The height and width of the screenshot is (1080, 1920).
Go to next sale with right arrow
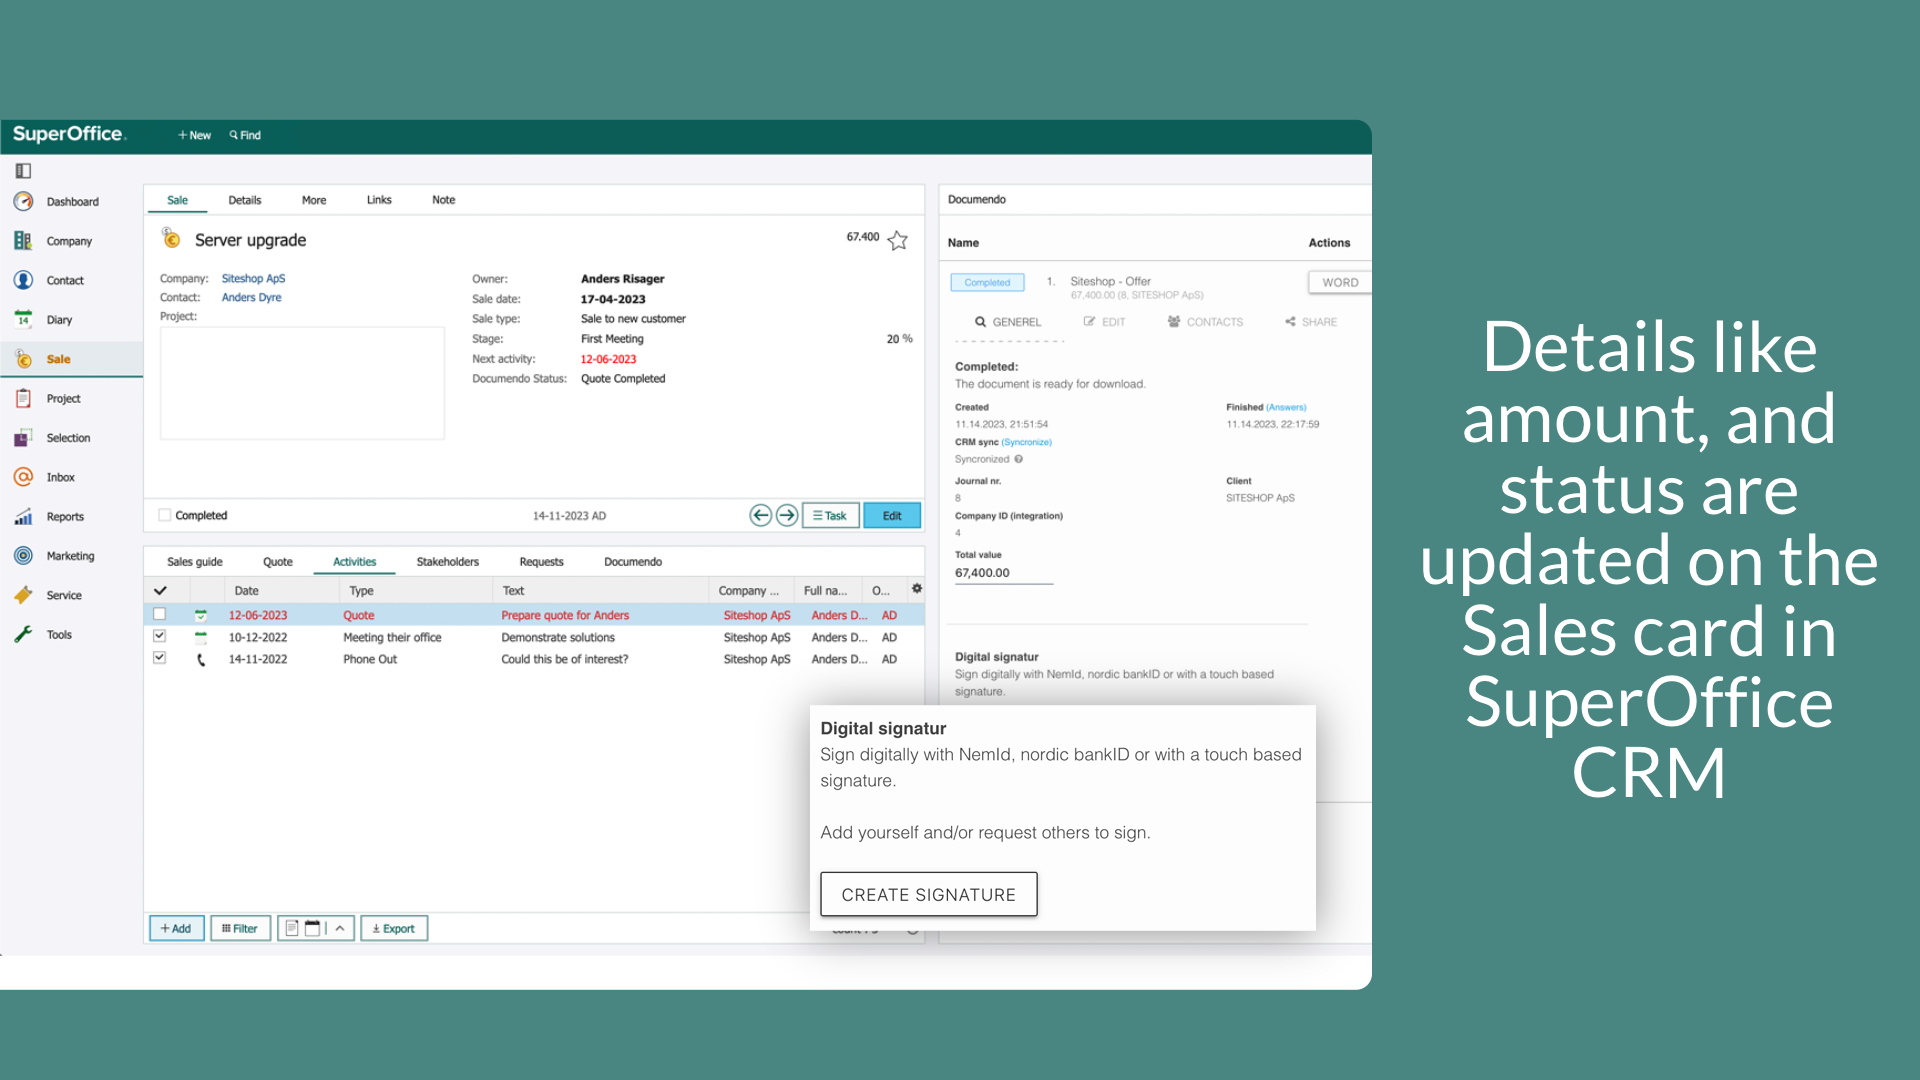click(787, 516)
